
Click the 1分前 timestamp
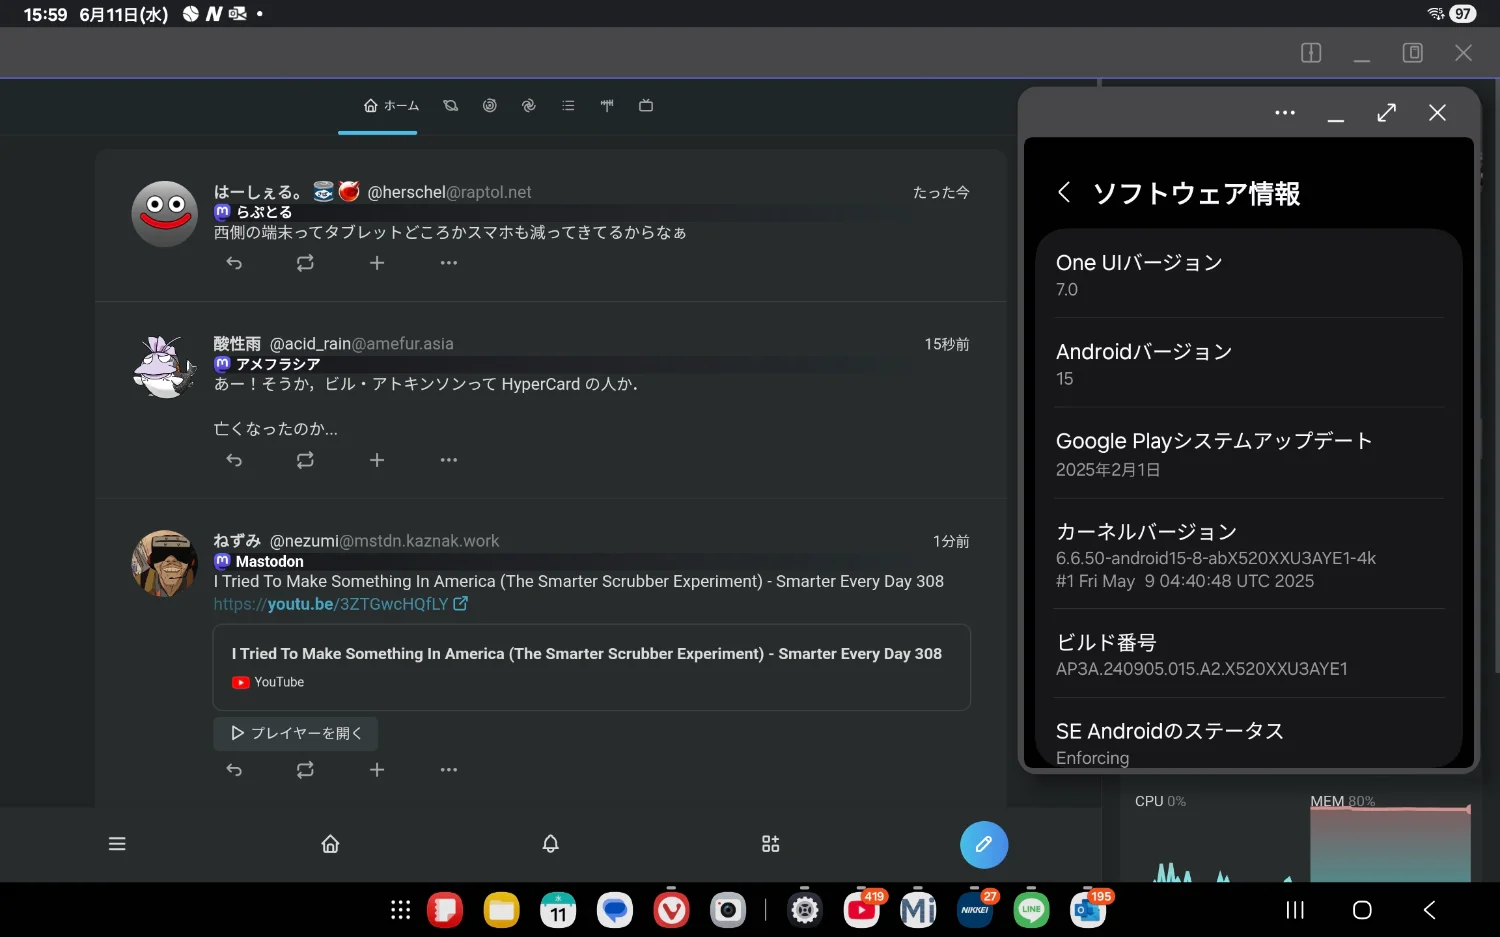pos(951,541)
